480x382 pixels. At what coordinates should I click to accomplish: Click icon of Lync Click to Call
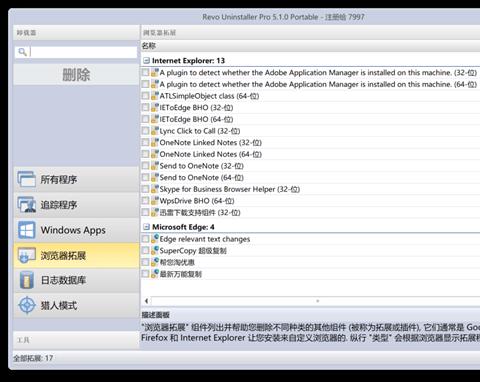(155, 131)
